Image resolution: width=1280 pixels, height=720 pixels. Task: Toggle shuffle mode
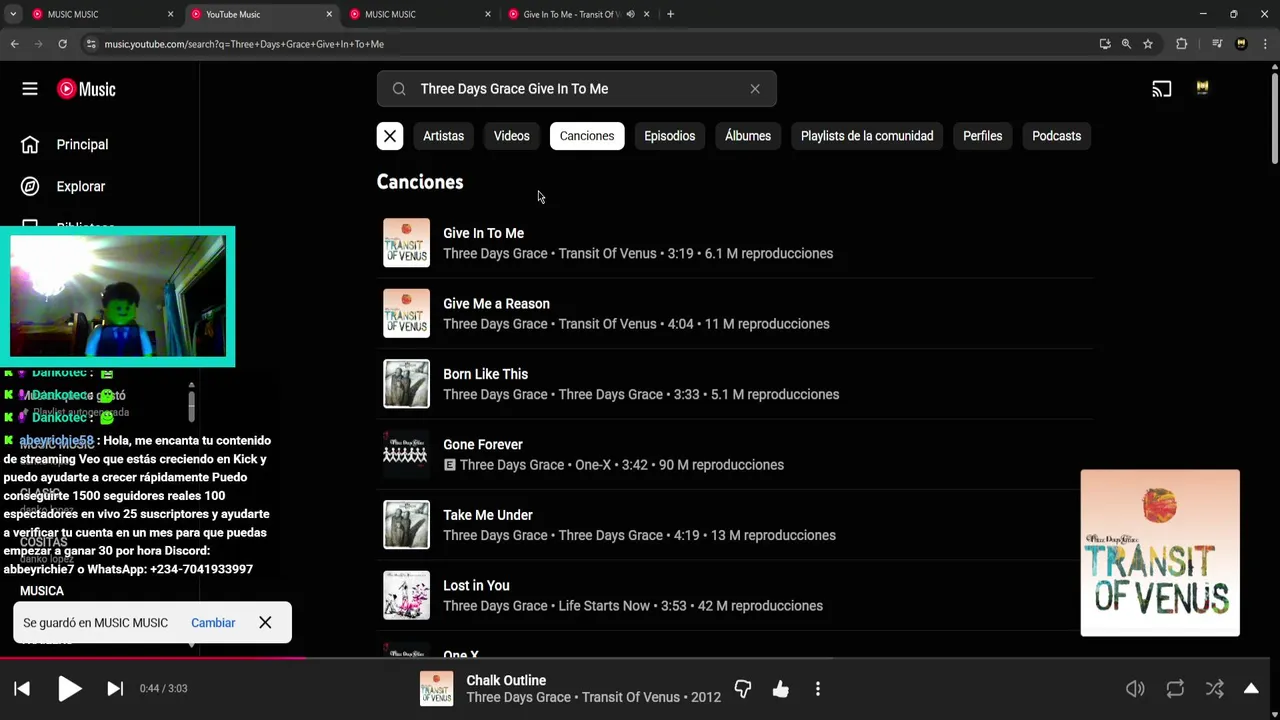[1214, 689]
